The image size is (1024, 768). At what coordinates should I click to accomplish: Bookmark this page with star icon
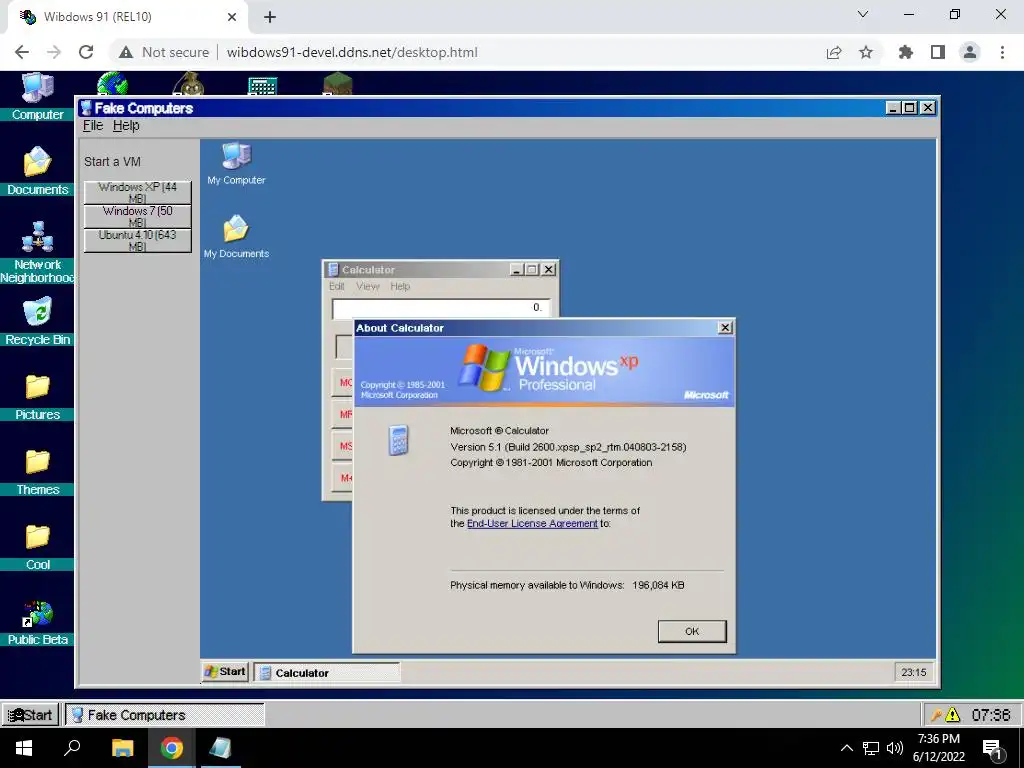coord(866,52)
